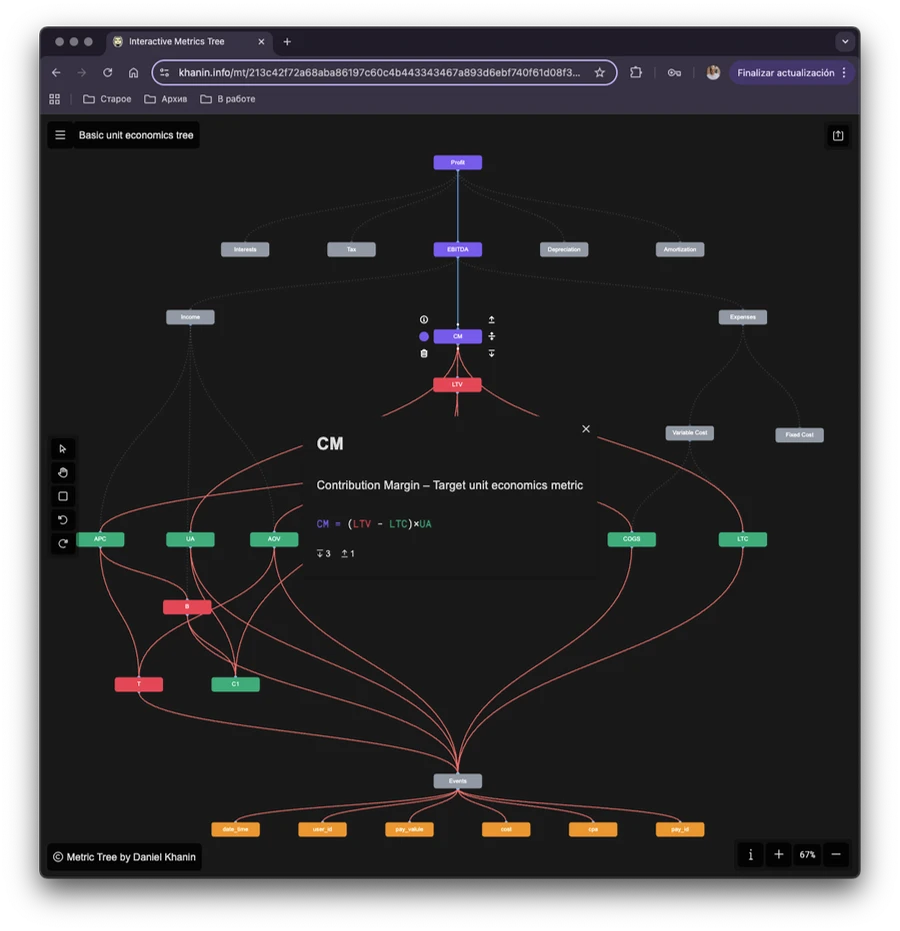Click the purple color dot beside CM node
Viewport: 900px width, 931px height.
click(424, 337)
